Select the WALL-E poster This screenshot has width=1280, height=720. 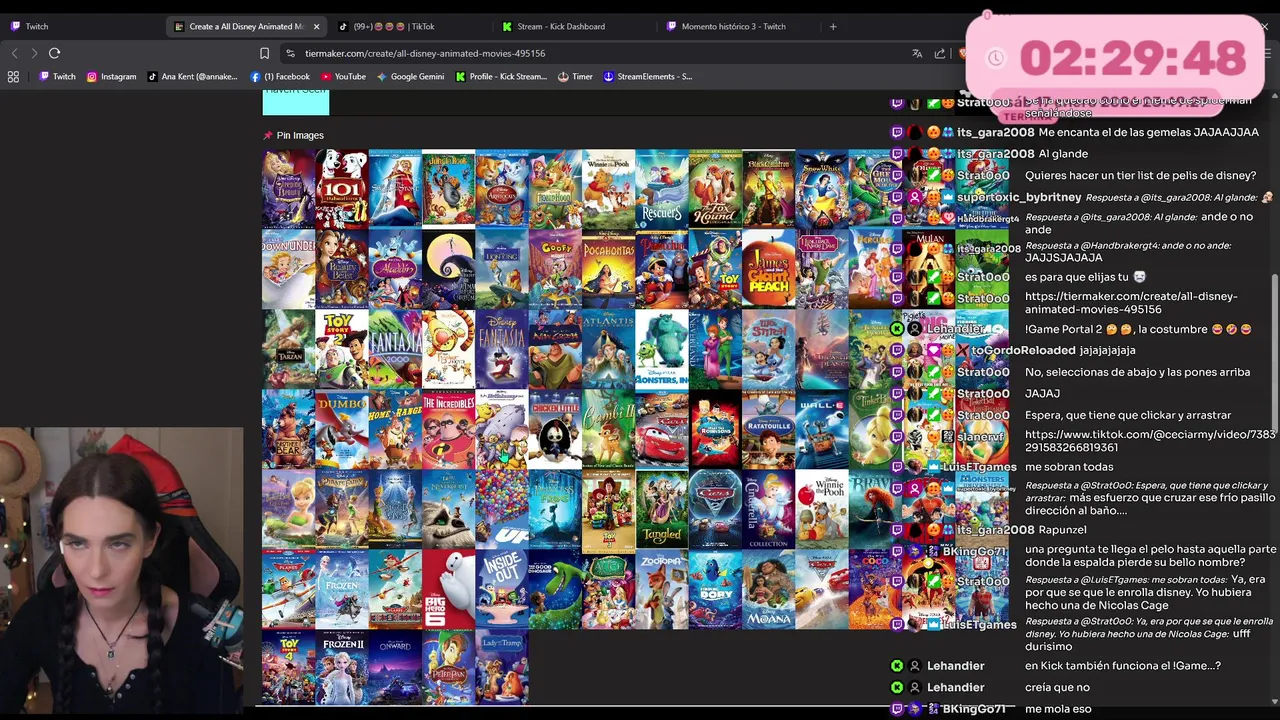click(822, 429)
